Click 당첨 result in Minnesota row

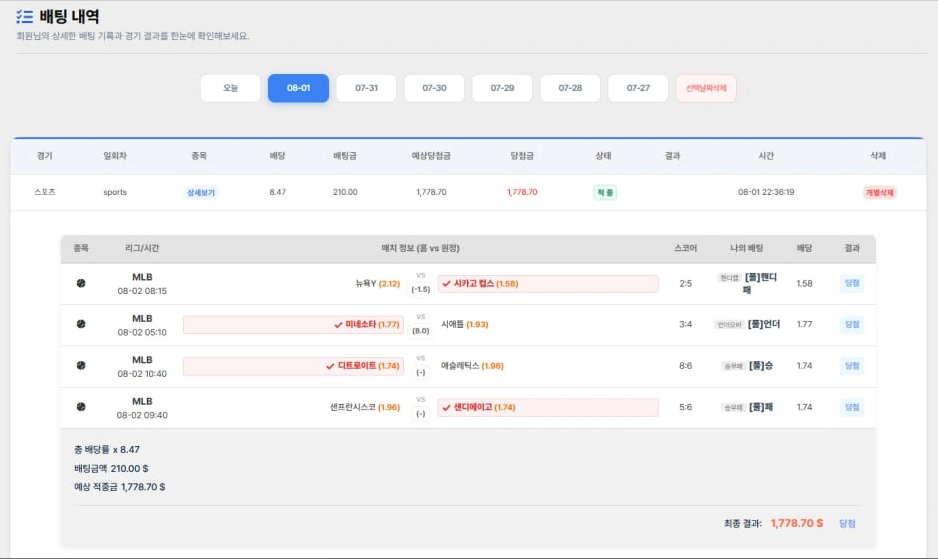pyautogui.click(x=852, y=324)
